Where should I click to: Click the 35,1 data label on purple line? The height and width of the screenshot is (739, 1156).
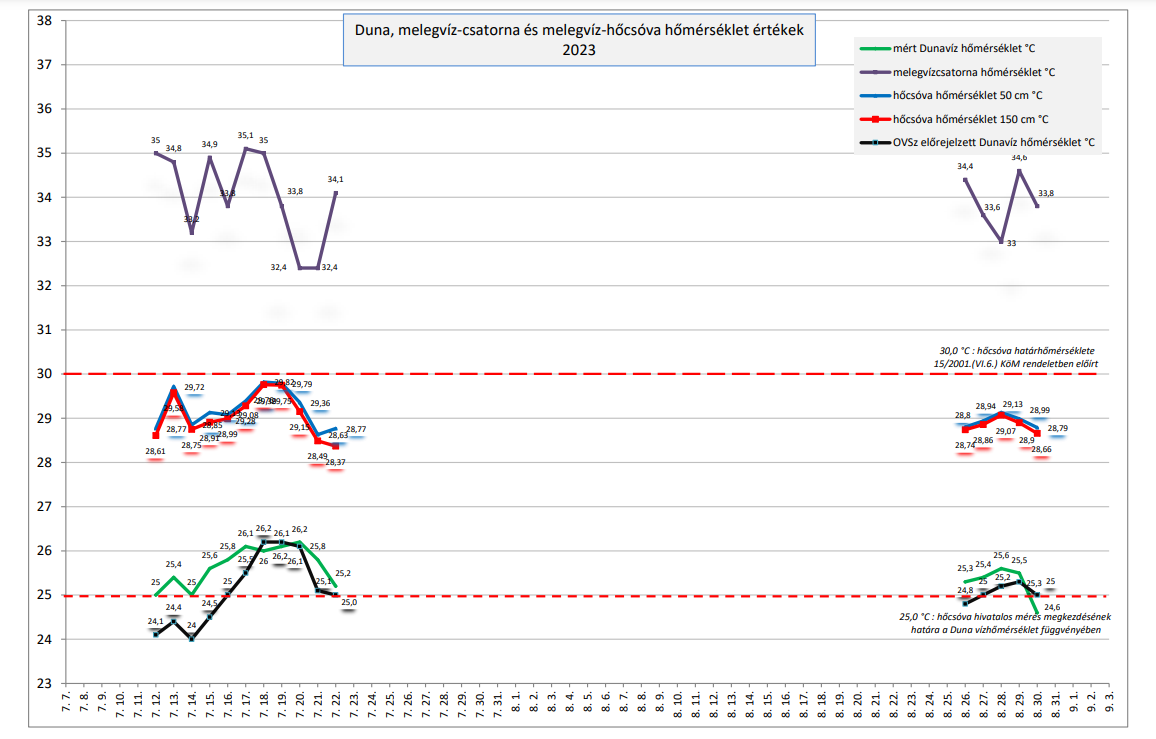point(245,135)
